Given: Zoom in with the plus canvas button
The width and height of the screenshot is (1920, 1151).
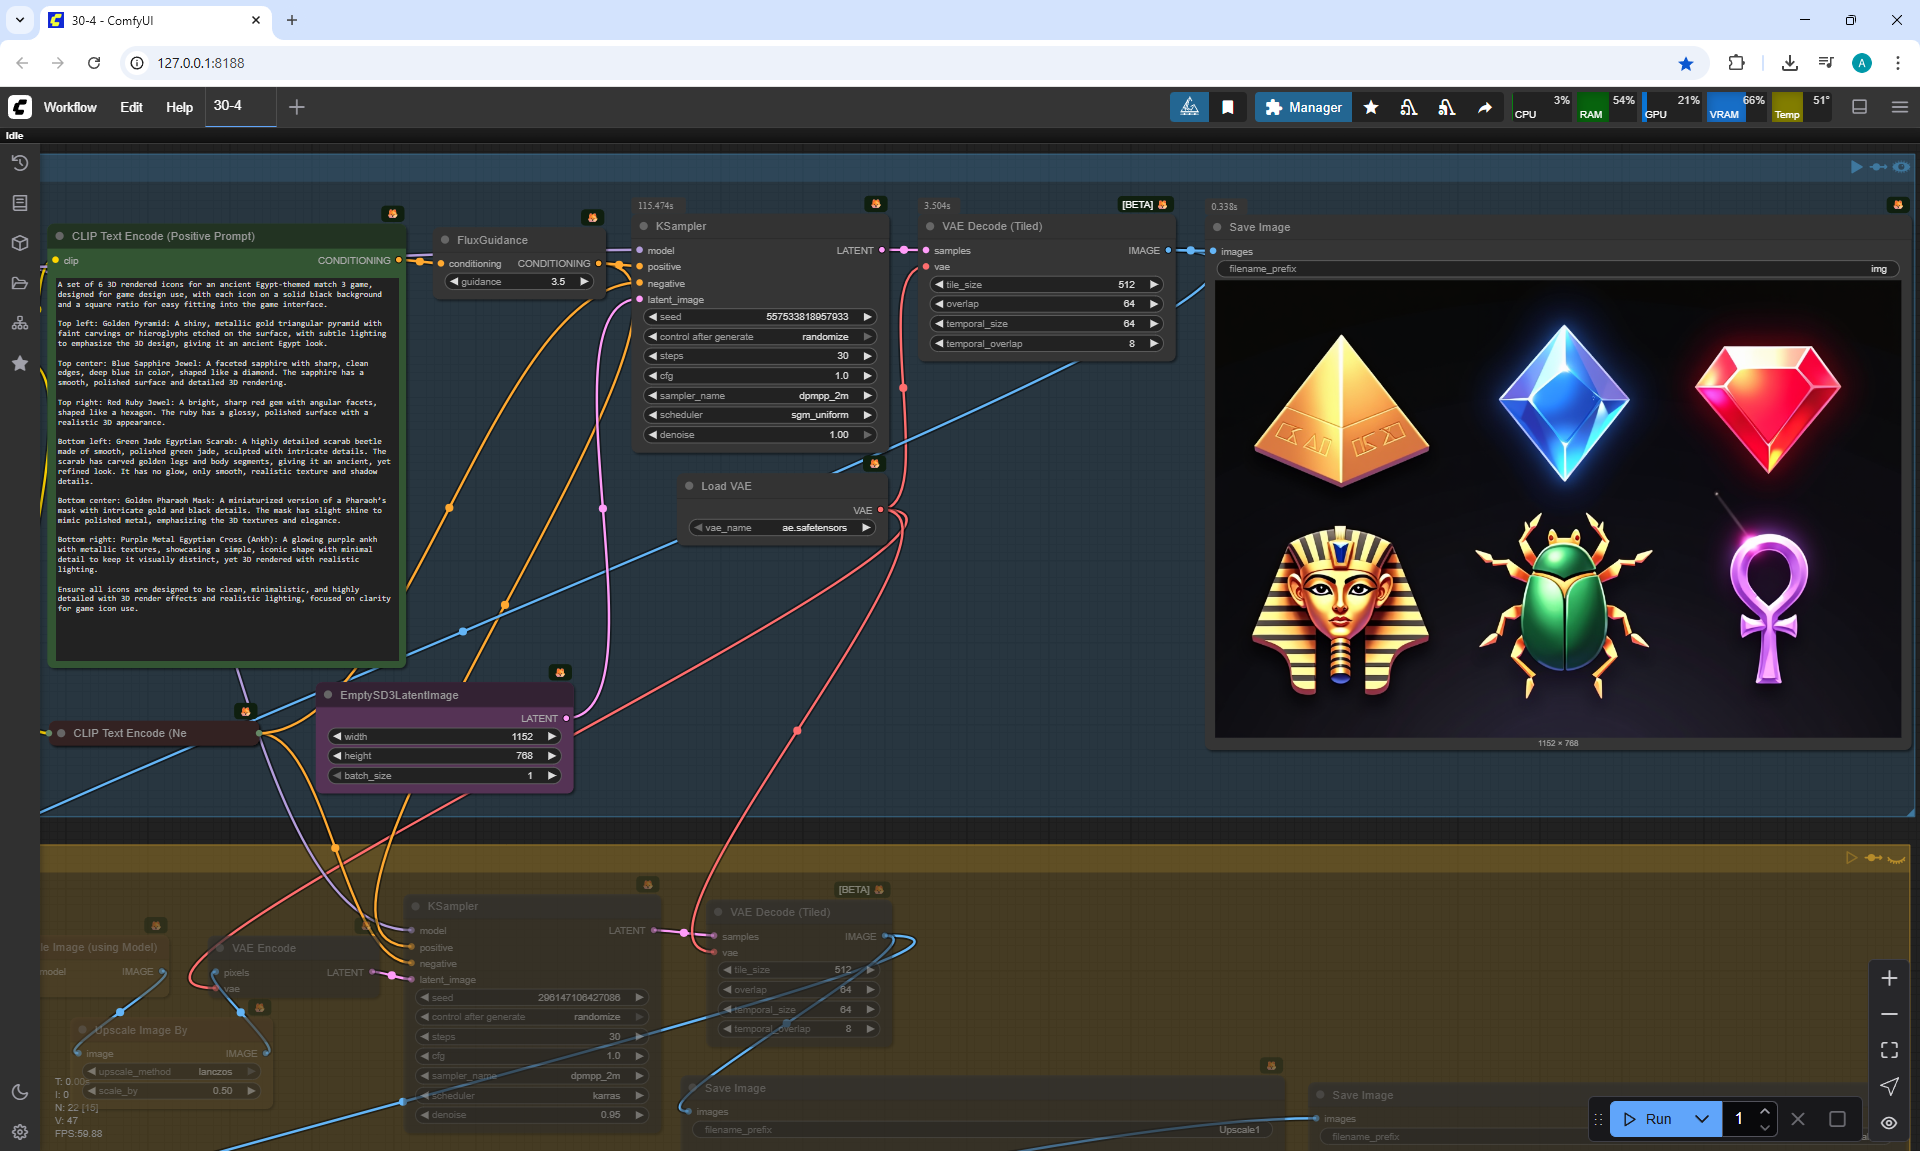Looking at the screenshot, I should (1889, 978).
